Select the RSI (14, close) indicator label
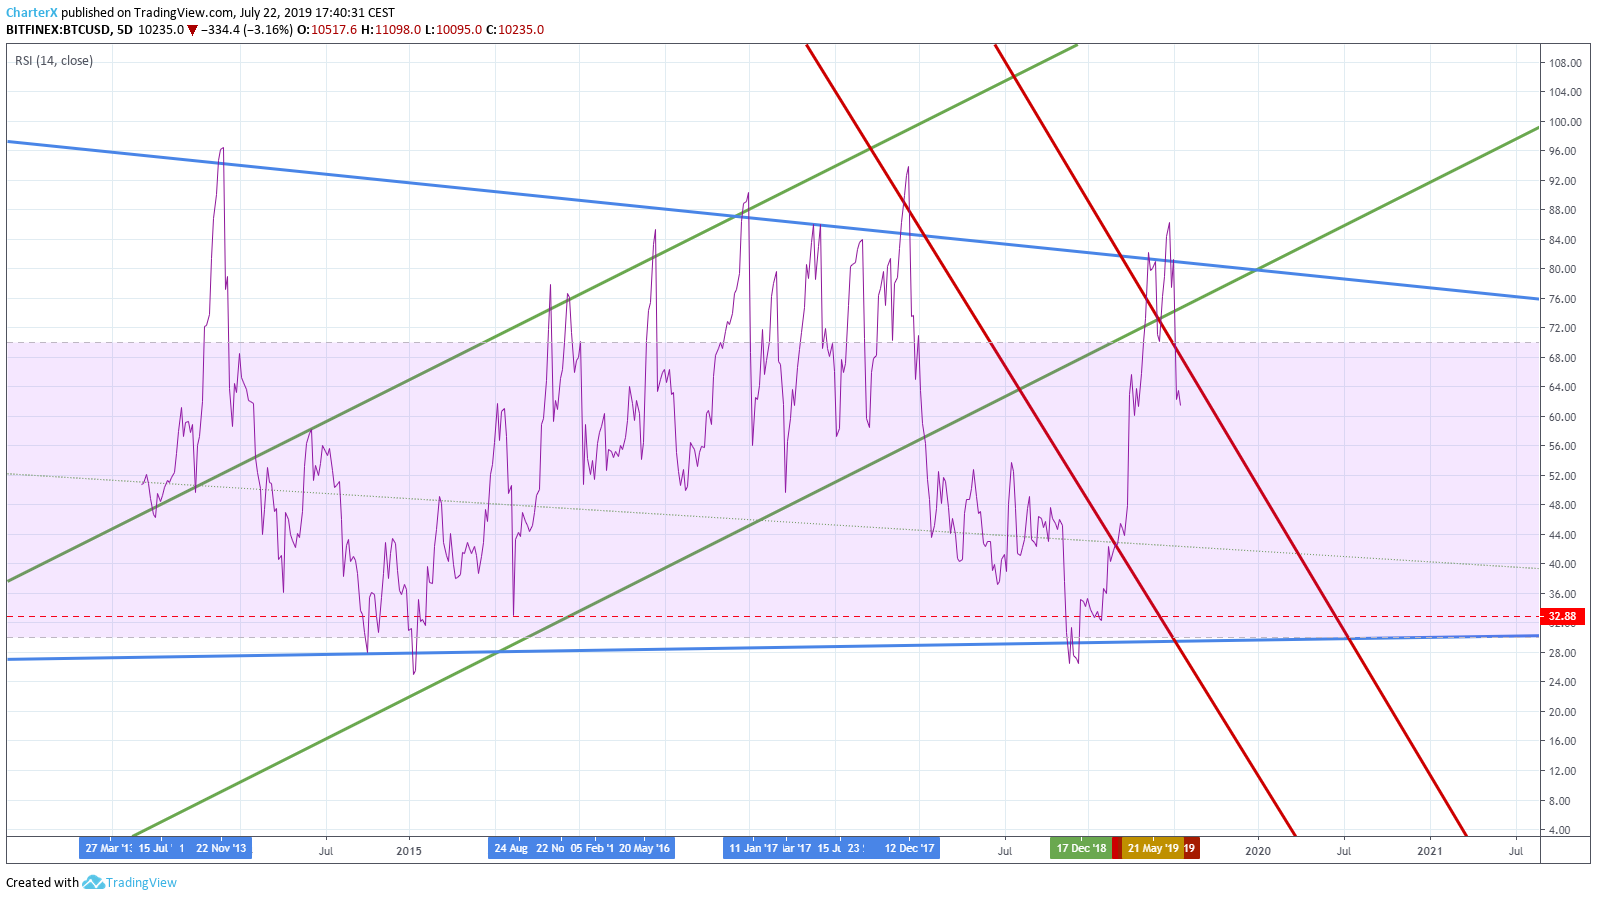The width and height of the screenshot is (1597, 900). point(54,61)
